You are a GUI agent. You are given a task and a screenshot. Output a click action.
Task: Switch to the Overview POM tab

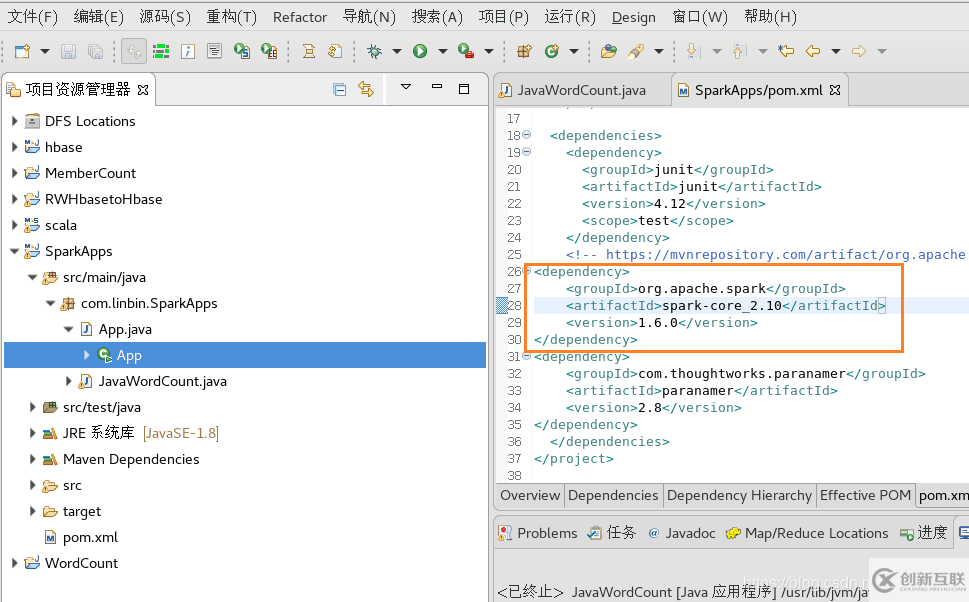[x=530, y=495]
